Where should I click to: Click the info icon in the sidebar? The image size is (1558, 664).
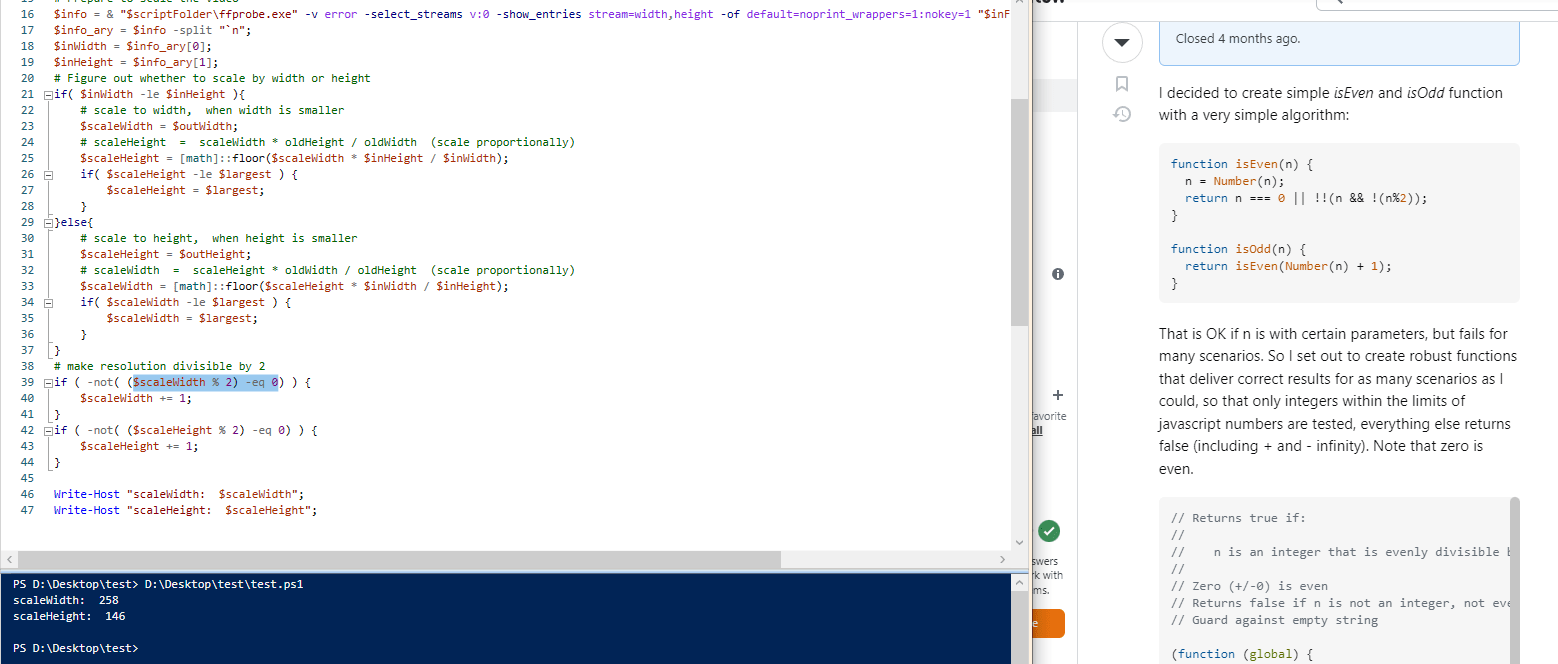[x=1058, y=273]
